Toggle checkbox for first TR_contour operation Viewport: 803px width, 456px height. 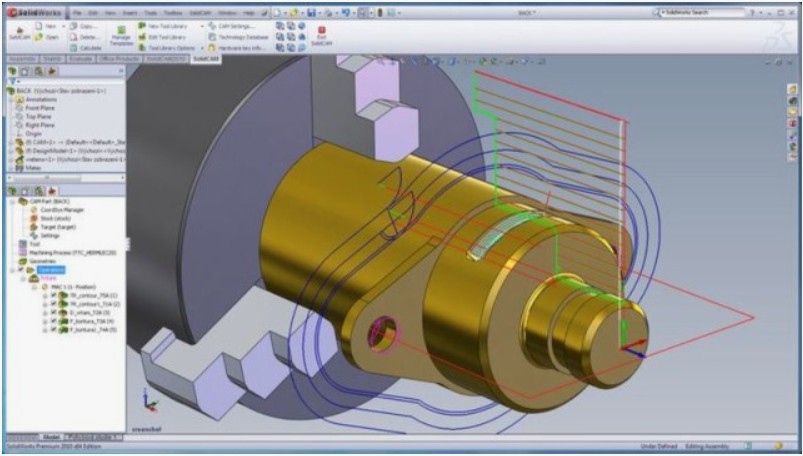pyautogui.click(x=52, y=296)
